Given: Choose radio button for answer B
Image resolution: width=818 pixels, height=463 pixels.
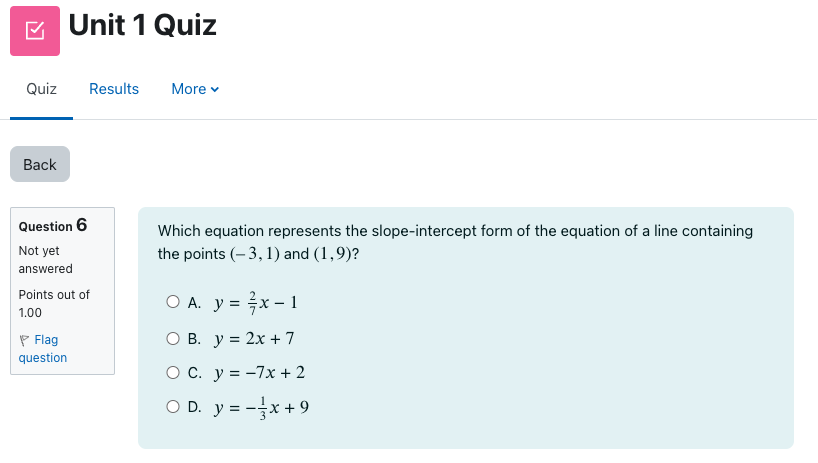Looking at the screenshot, I should click(x=173, y=338).
